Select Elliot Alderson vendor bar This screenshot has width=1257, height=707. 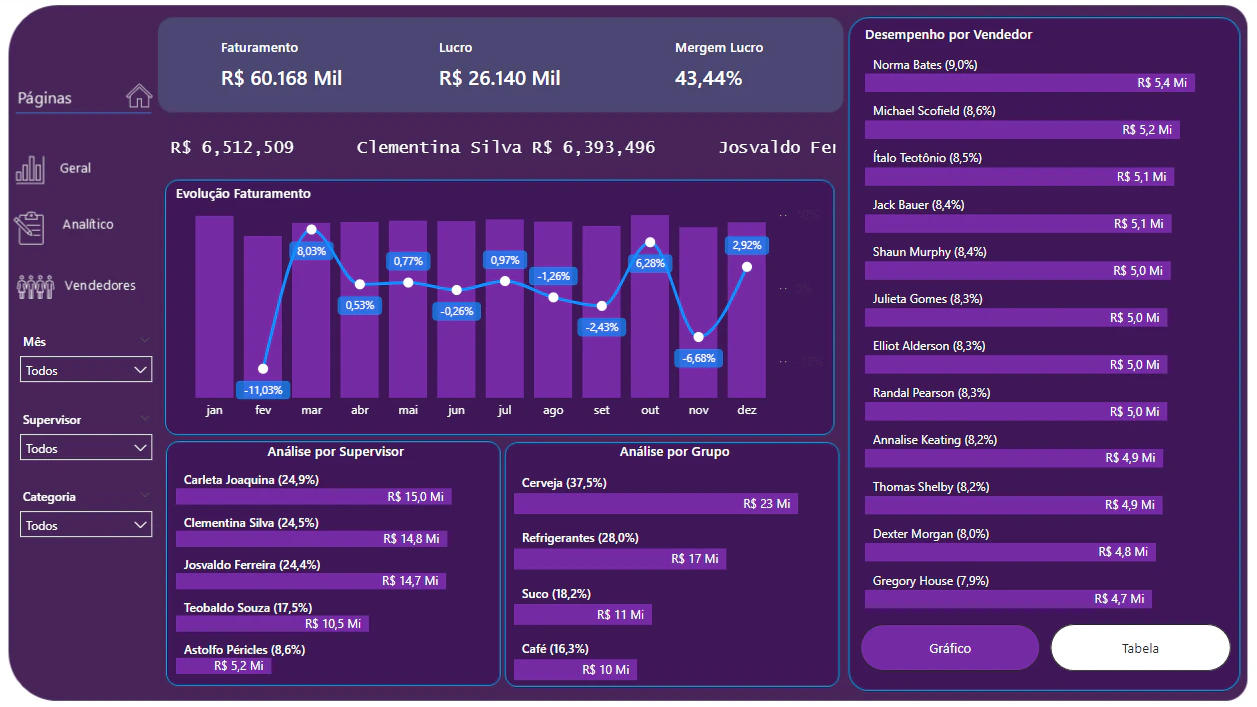1016,364
